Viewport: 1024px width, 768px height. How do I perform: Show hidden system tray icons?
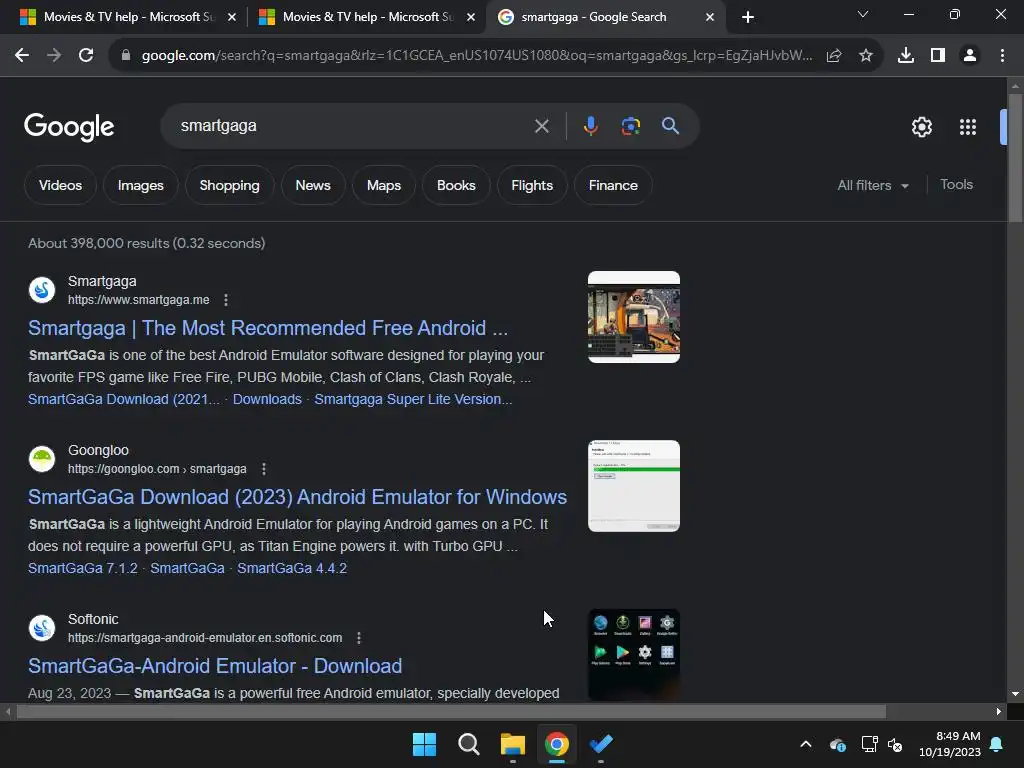pos(806,744)
